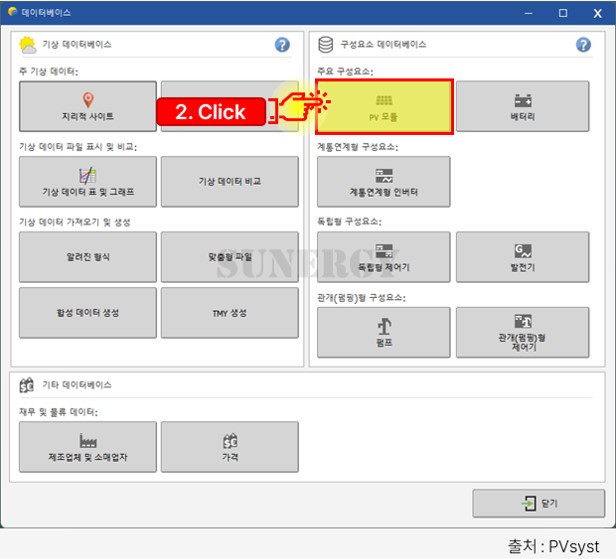Click the 독립형 구성요소: label
The height and width of the screenshot is (559, 616).
click(x=349, y=222)
